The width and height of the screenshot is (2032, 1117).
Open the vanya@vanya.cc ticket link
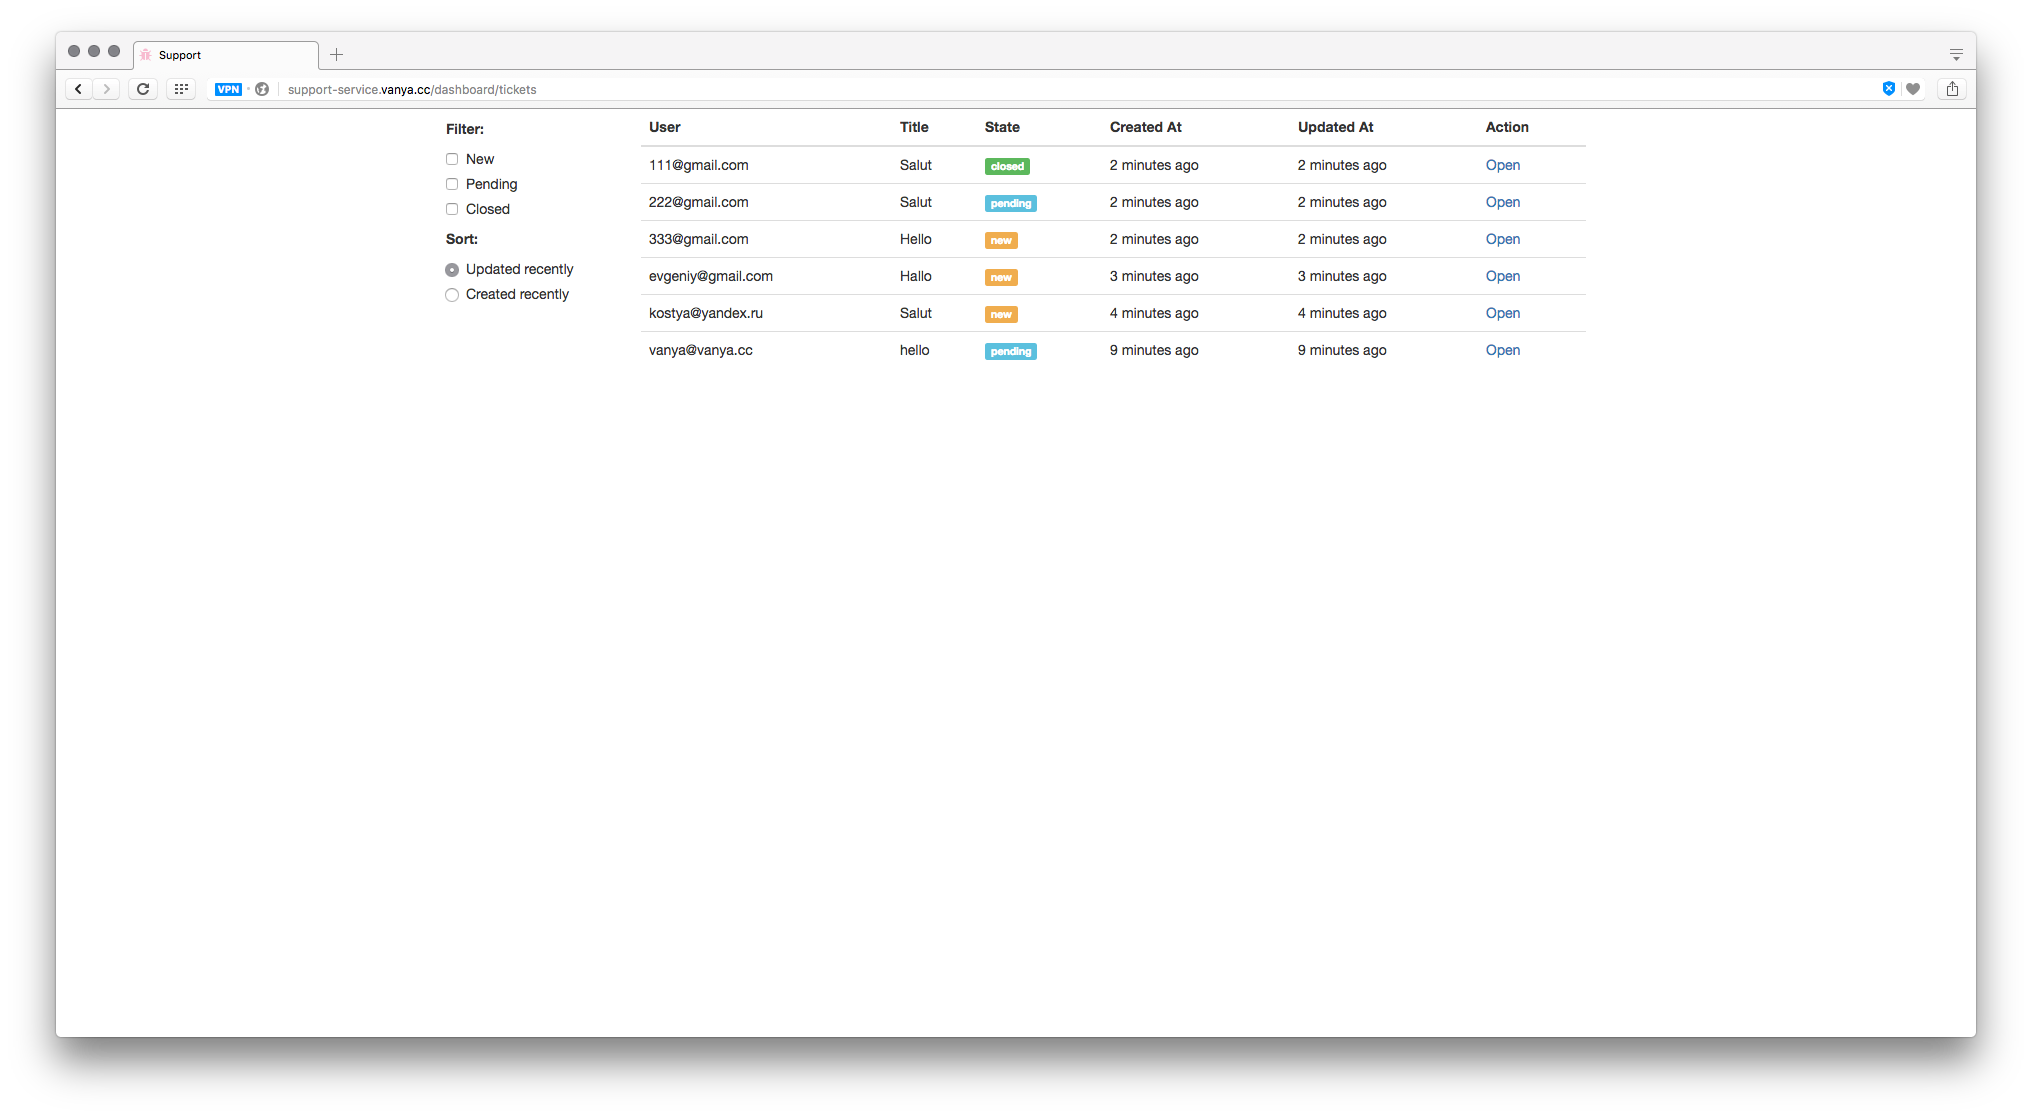[1502, 351]
